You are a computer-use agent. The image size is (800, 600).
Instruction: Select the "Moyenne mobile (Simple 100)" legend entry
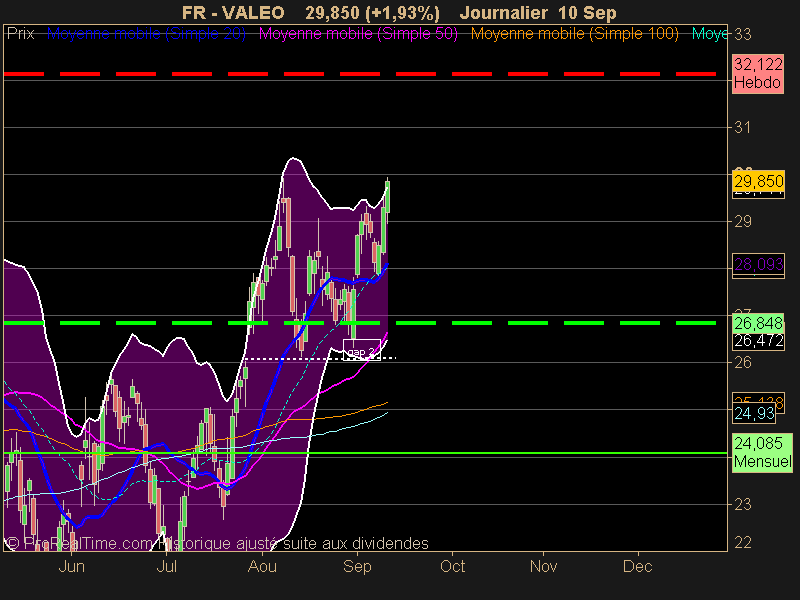click(574, 34)
